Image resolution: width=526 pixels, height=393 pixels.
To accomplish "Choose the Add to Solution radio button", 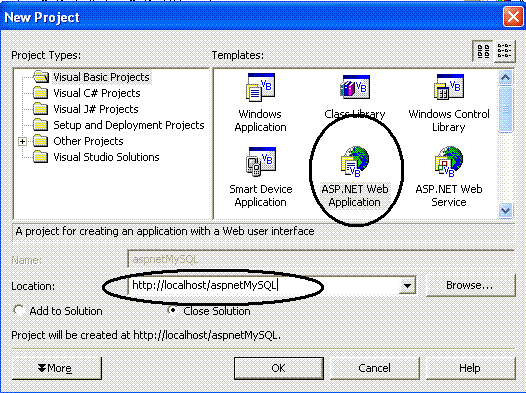I will (x=18, y=311).
